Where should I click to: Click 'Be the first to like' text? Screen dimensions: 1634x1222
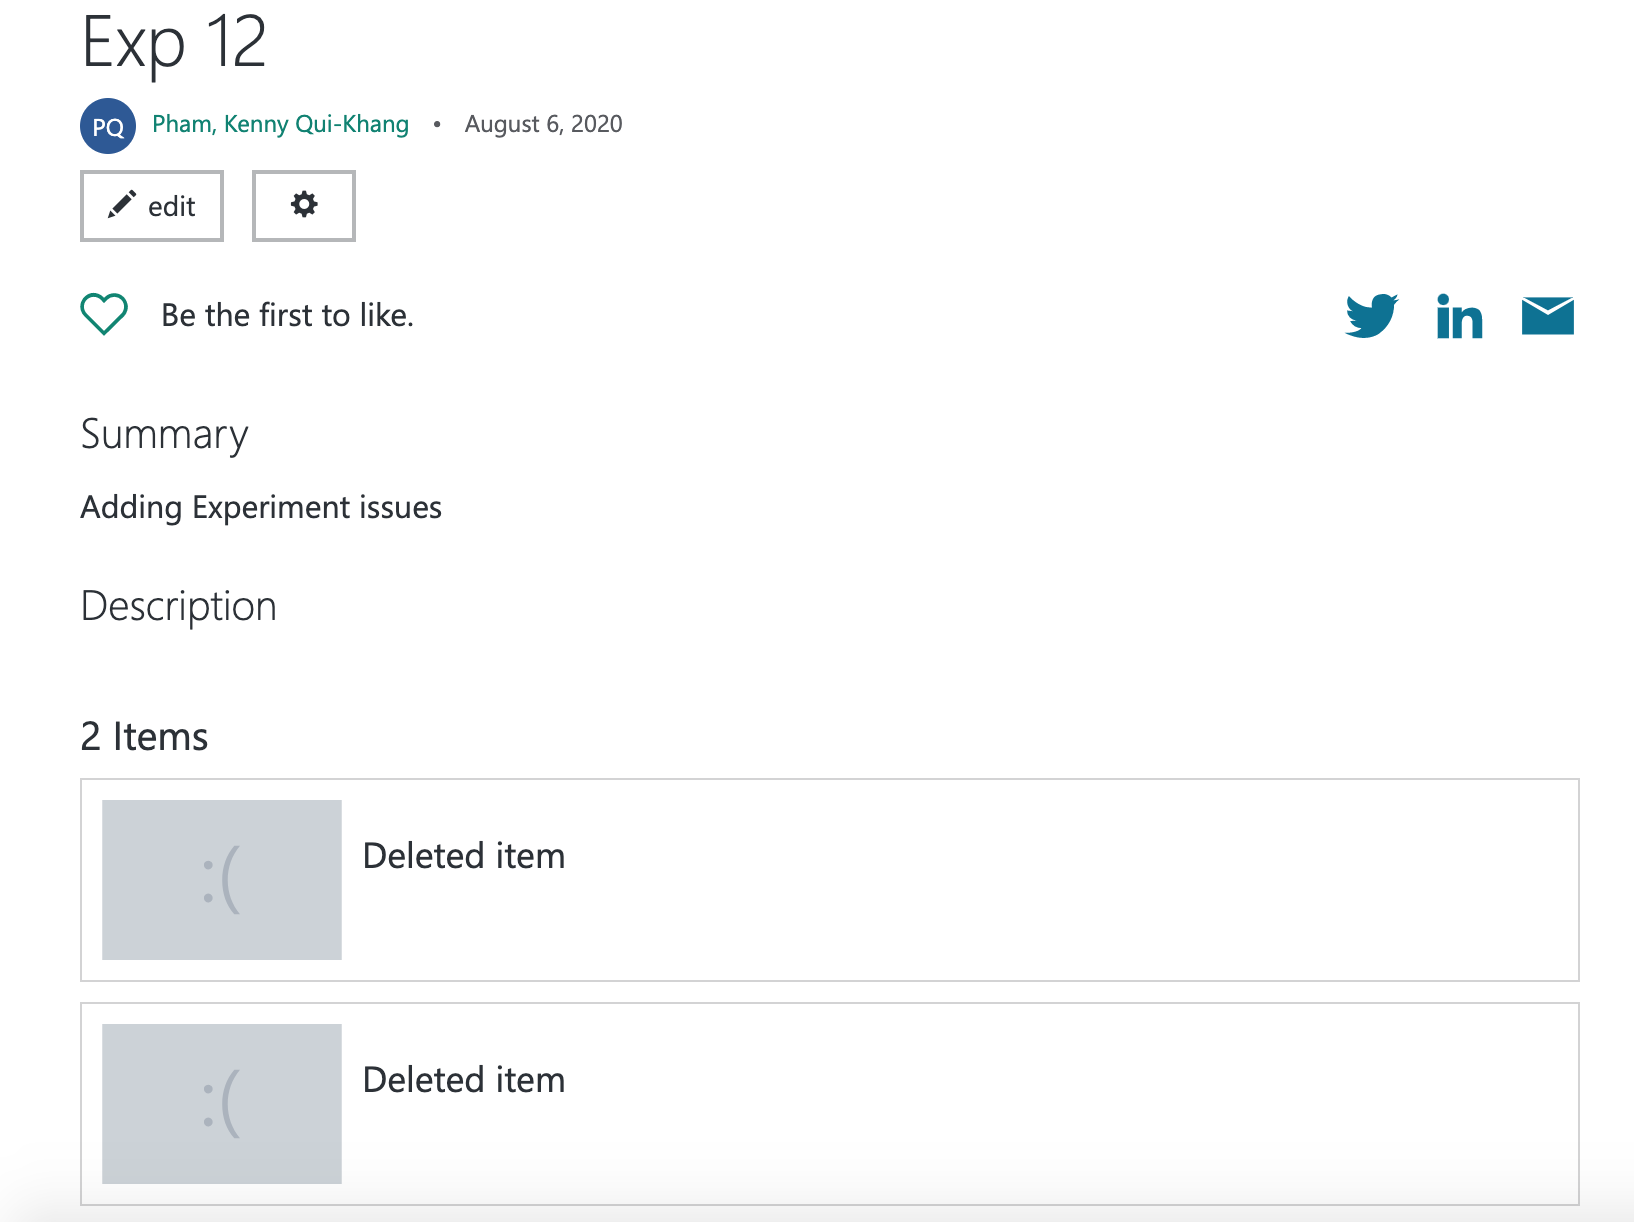[x=288, y=314]
